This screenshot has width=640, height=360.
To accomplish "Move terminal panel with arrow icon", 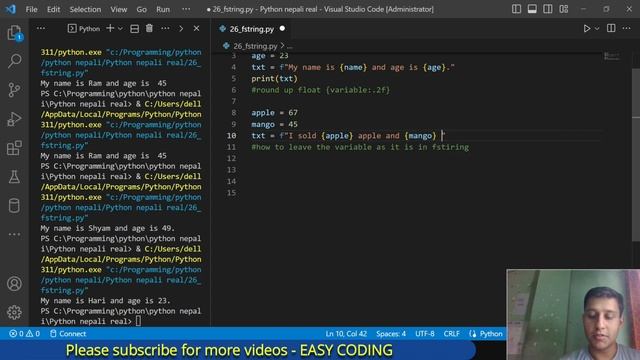I will point(181,29).
